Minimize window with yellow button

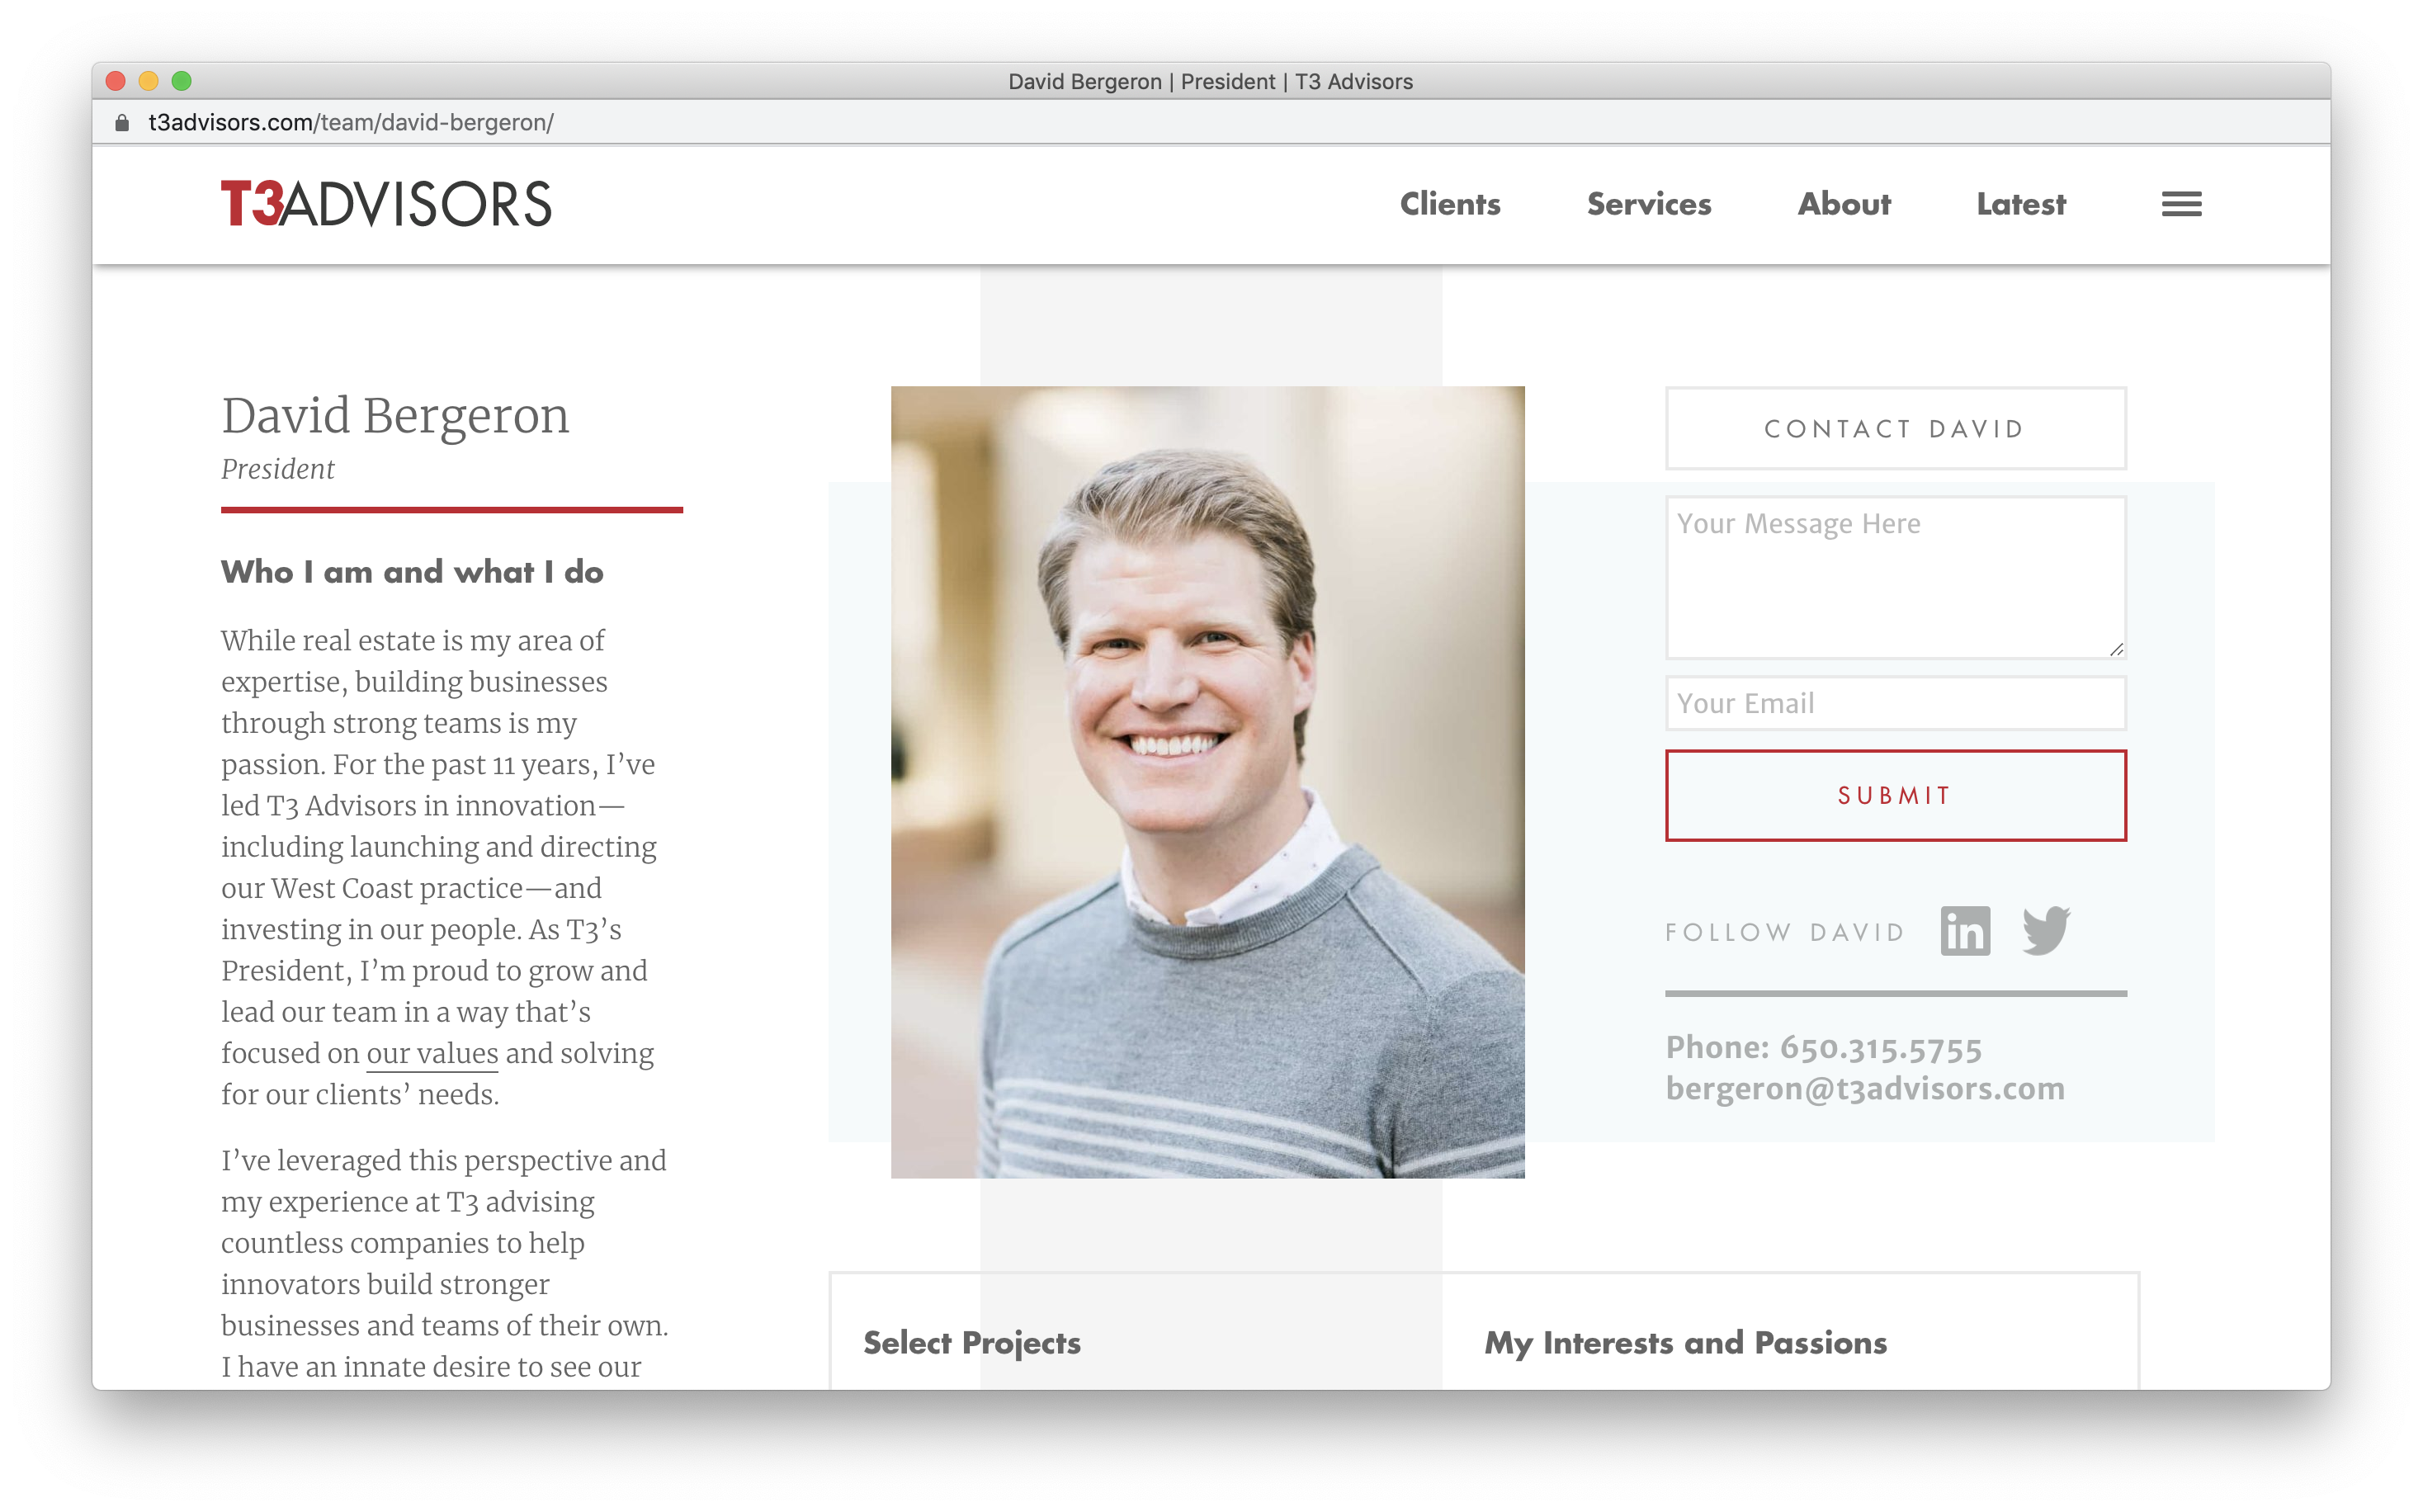pos(149,81)
